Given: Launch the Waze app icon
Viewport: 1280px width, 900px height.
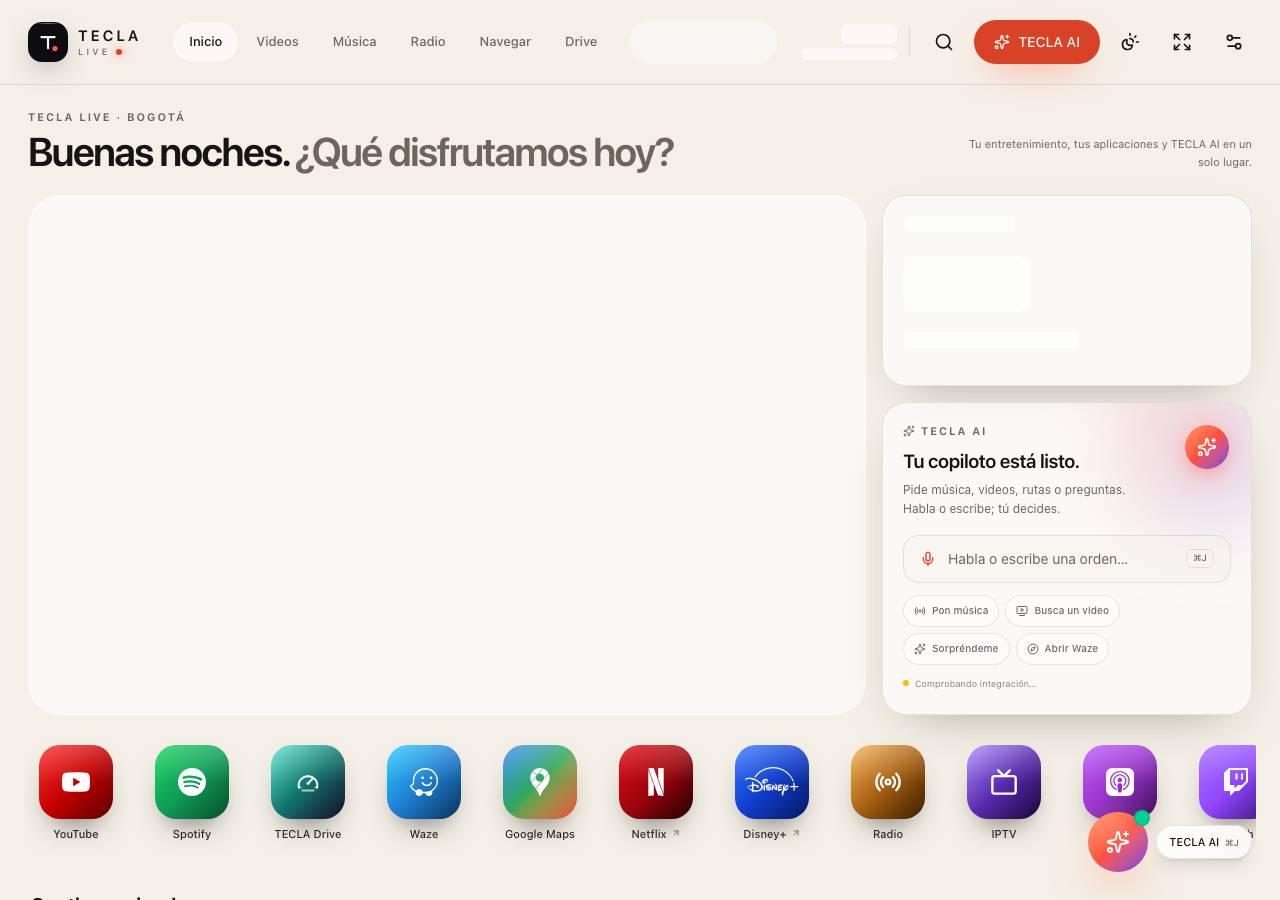Looking at the screenshot, I should coord(424,782).
